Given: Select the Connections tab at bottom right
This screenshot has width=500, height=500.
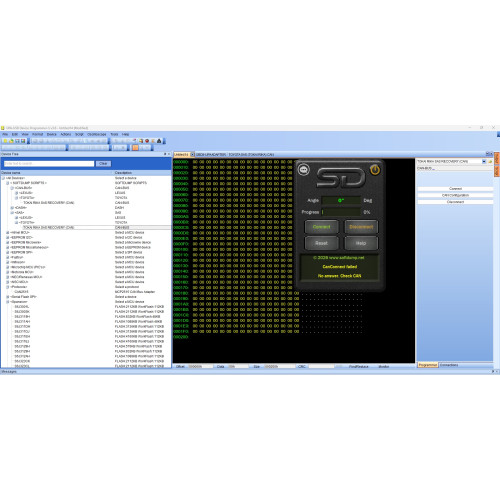Looking at the screenshot, I should click(449, 365).
